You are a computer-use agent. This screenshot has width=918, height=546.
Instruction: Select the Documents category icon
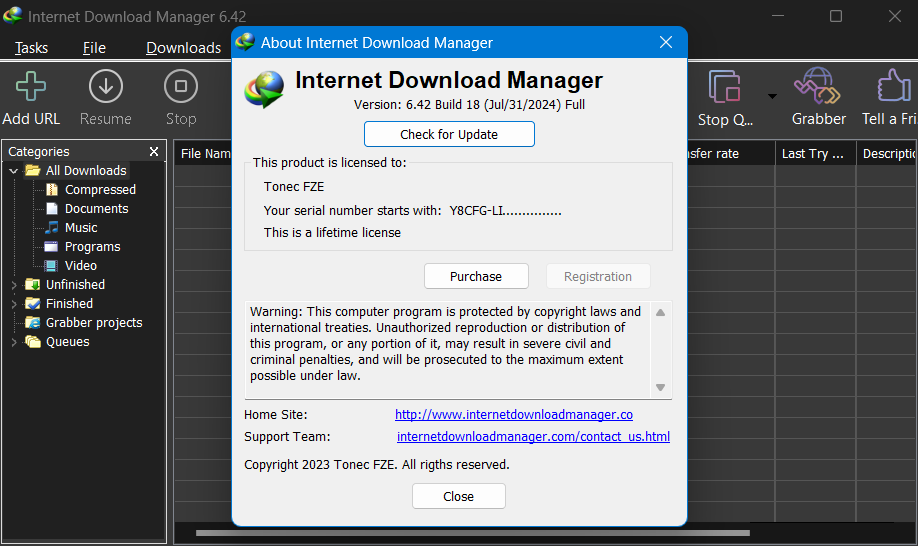(x=52, y=208)
